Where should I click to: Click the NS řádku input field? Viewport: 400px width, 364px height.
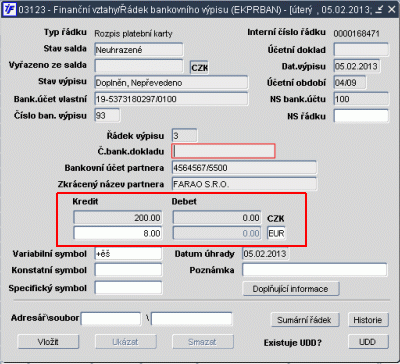[361, 116]
